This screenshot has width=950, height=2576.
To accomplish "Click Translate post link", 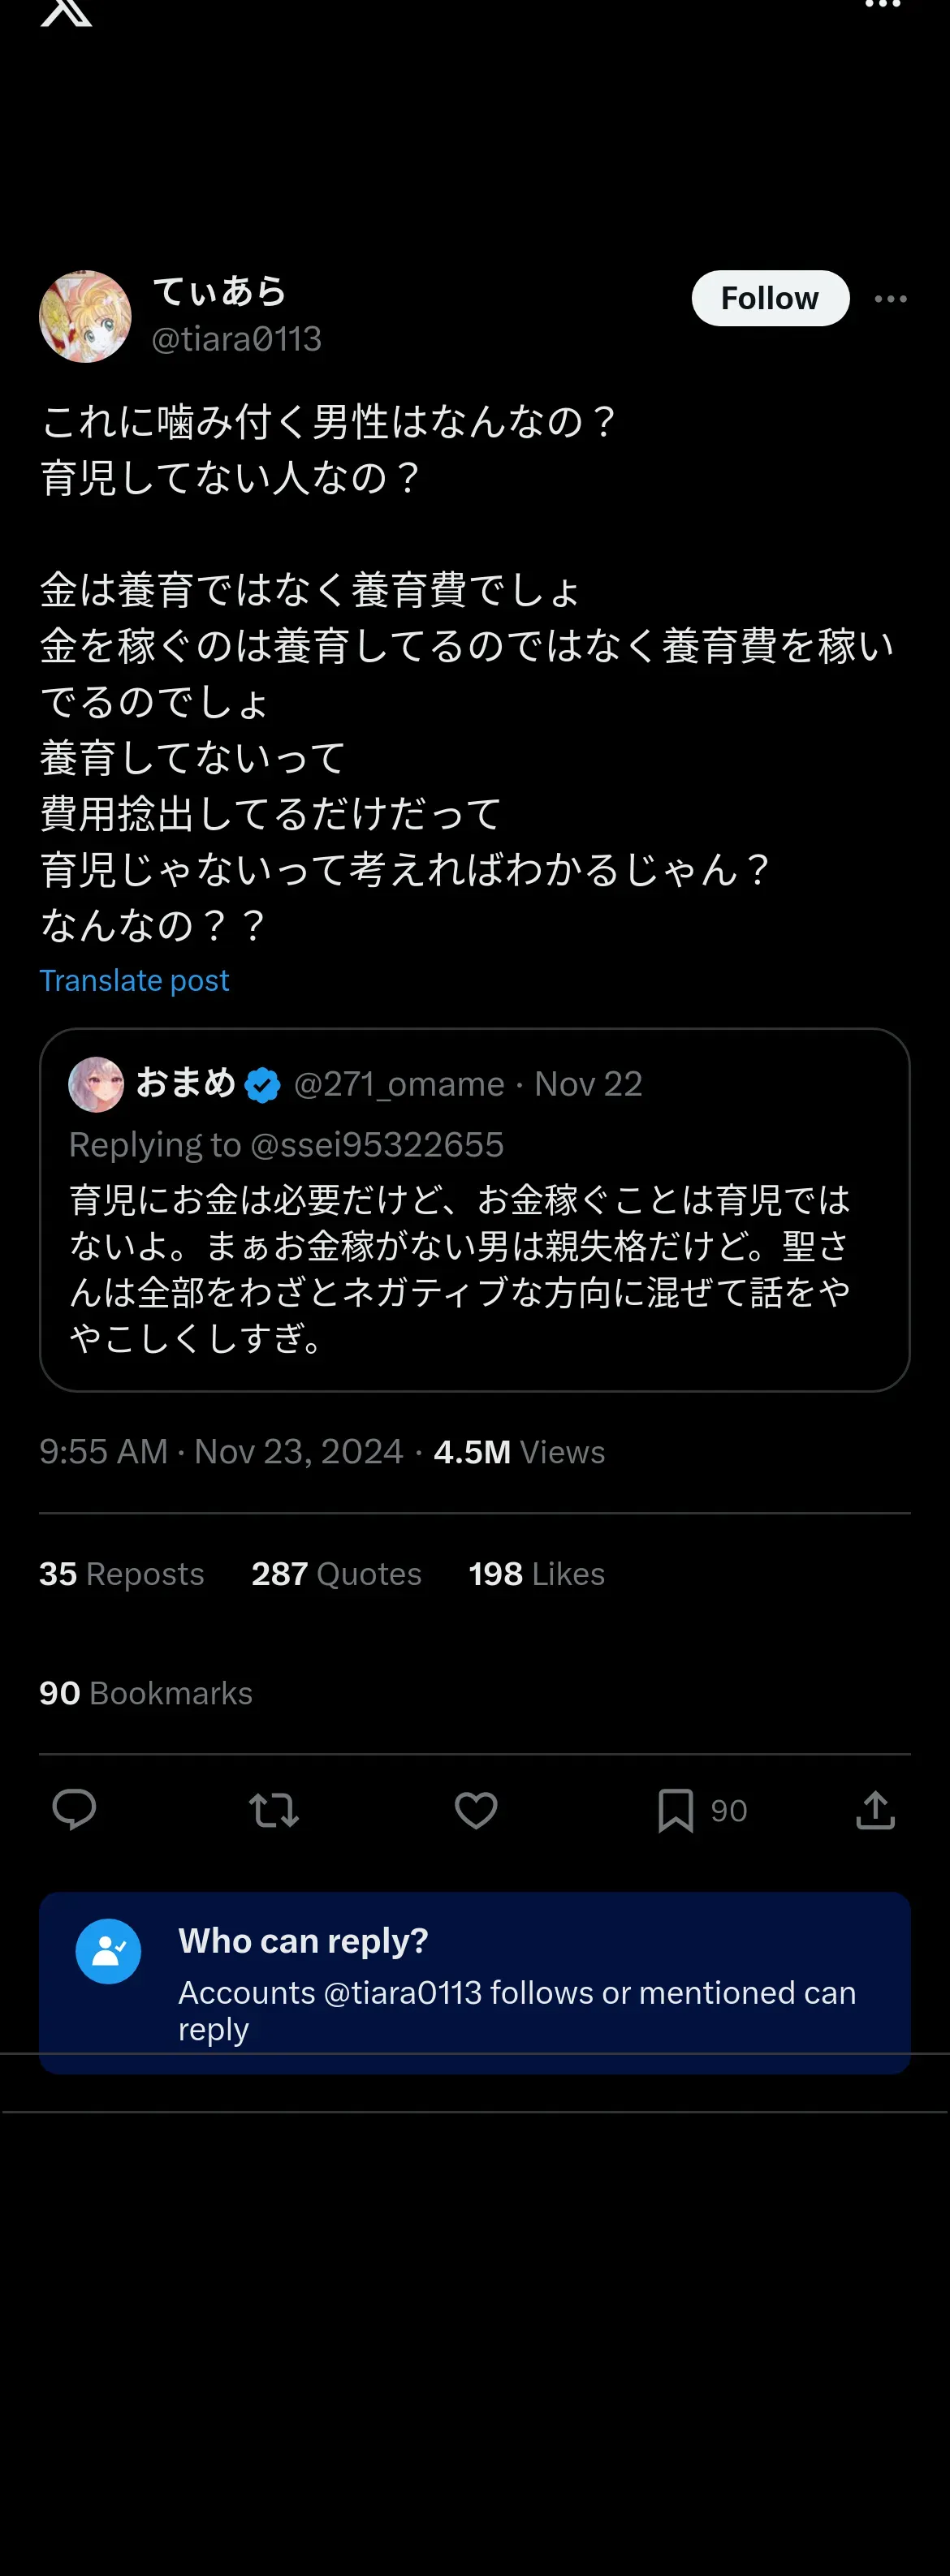I will [134, 980].
